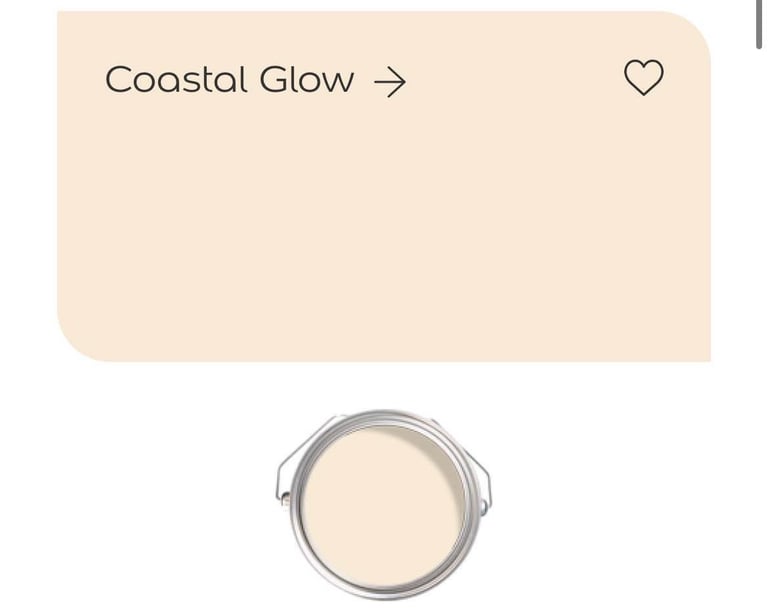Viewport: 768px width, 611px height.
Task: Click the paint can image
Action: tap(384, 505)
